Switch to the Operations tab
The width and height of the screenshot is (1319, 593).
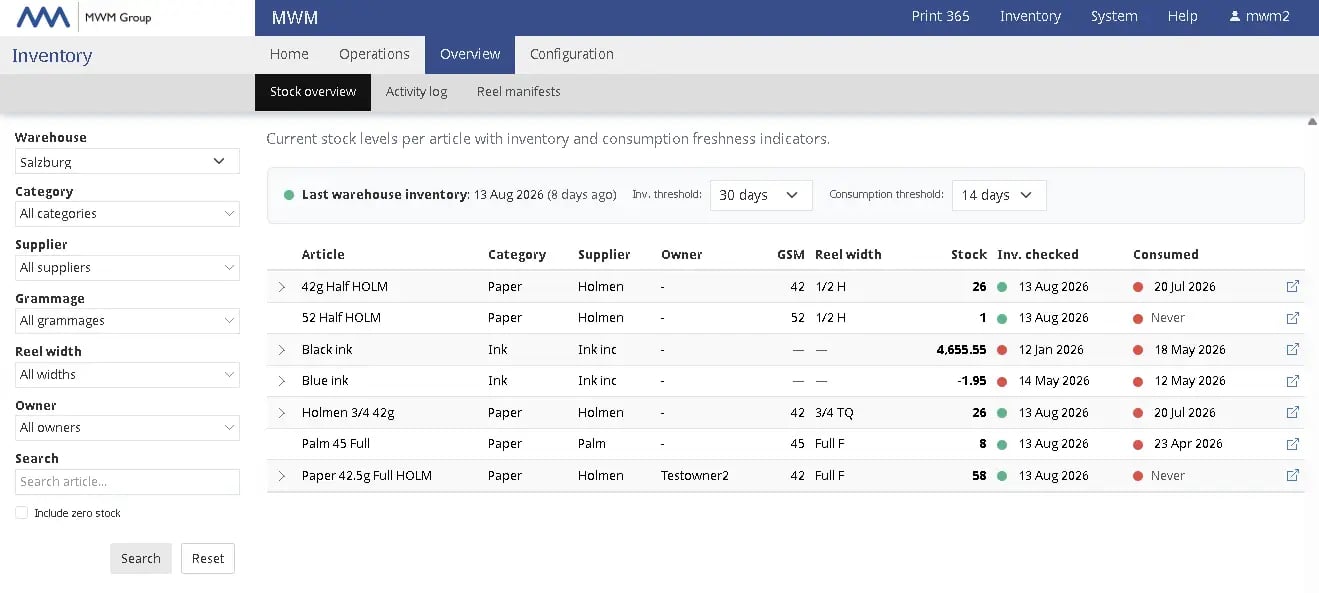pyautogui.click(x=374, y=54)
